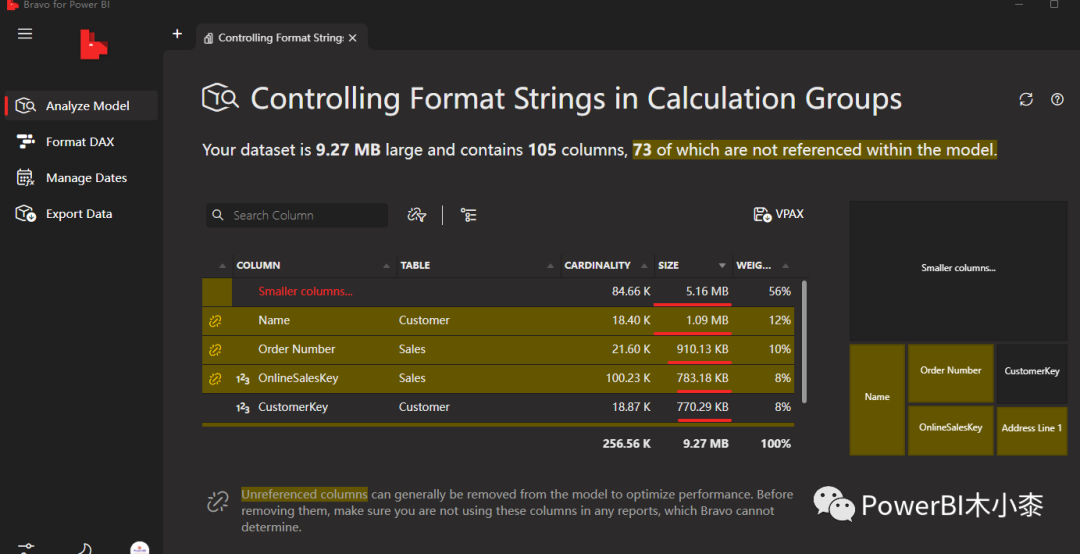The image size is (1080, 554).
Task: Select the Order Number column cell
Action: (297, 349)
